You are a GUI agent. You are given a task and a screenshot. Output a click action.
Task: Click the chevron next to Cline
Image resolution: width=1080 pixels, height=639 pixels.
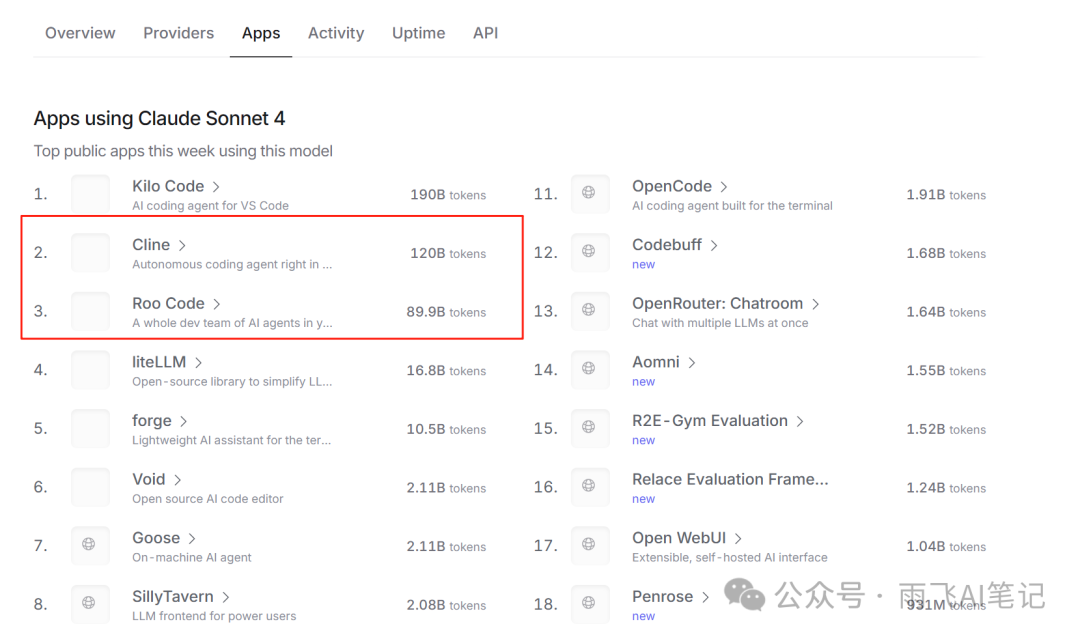pos(182,245)
